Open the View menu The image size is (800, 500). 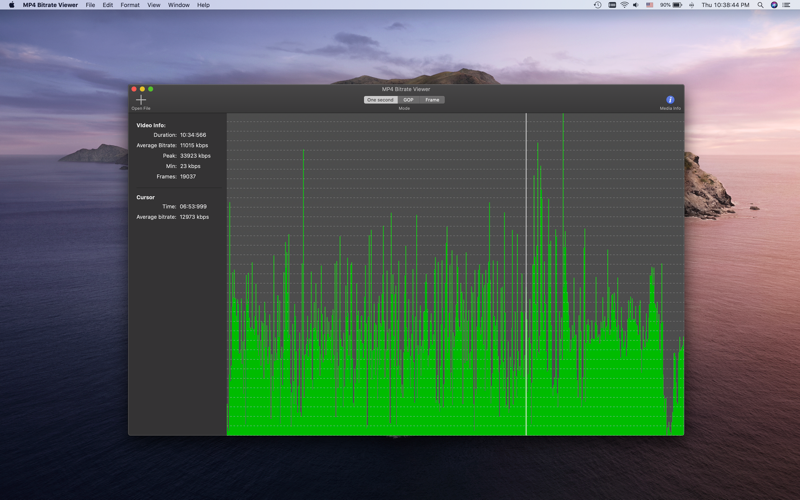[x=154, y=5]
